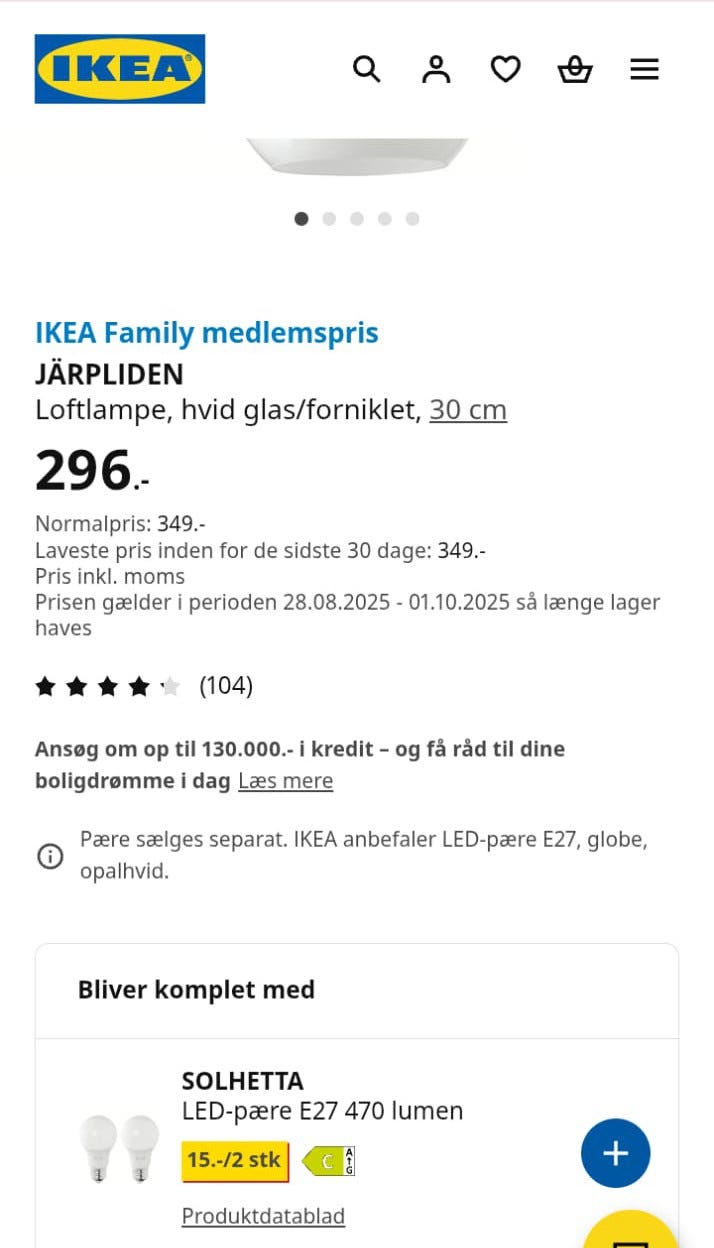Open customer reviews via (104) rating
714x1248 pixels.
click(x=227, y=686)
